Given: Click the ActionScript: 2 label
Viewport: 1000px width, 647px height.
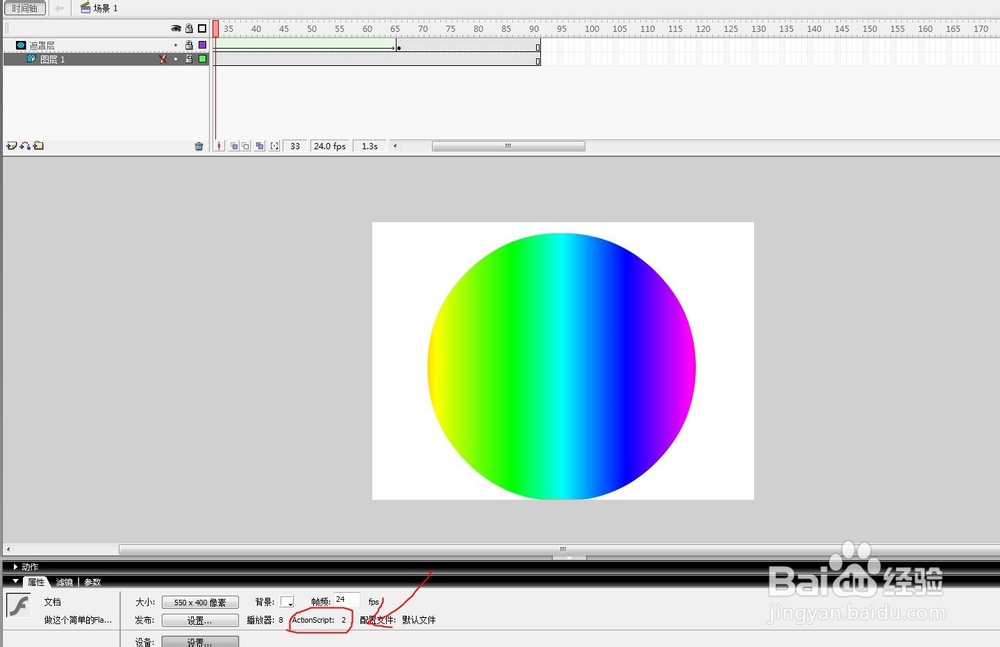Looking at the screenshot, I should point(319,620).
